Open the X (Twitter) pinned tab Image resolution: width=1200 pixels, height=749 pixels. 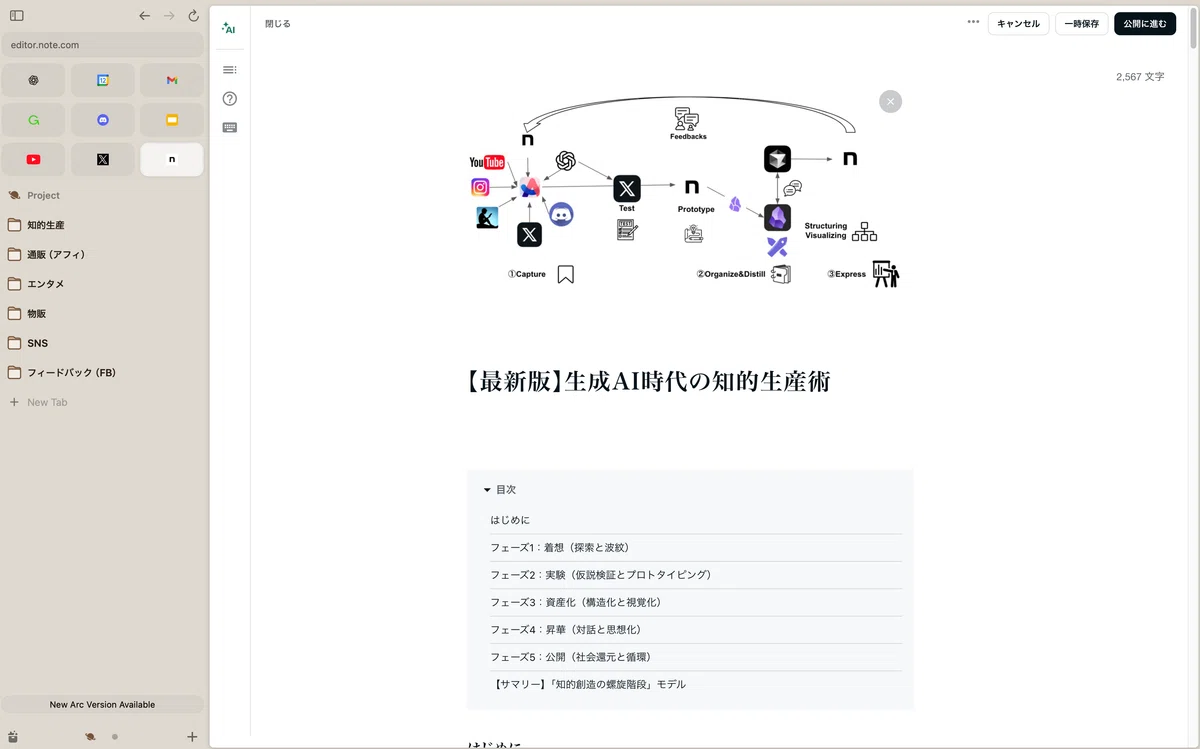(102, 159)
